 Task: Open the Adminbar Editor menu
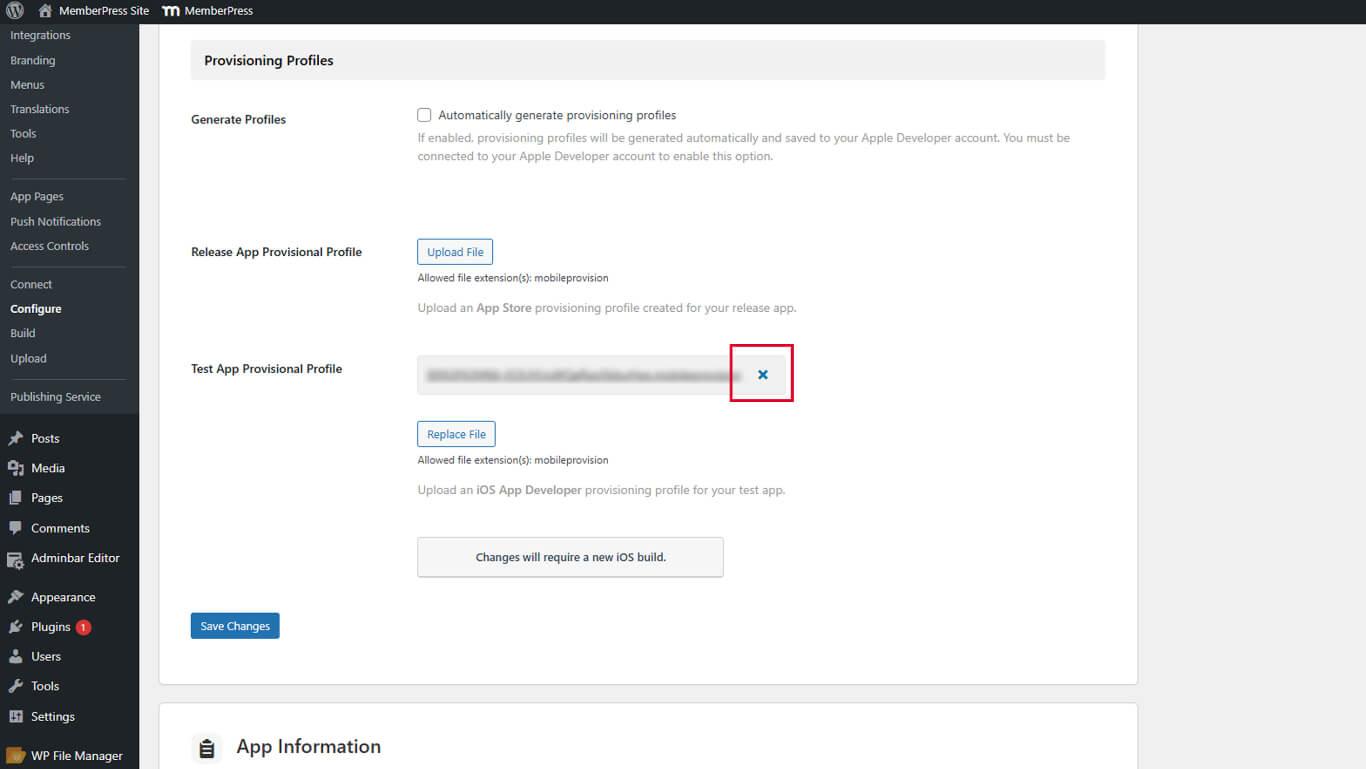[x=75, y=558]
